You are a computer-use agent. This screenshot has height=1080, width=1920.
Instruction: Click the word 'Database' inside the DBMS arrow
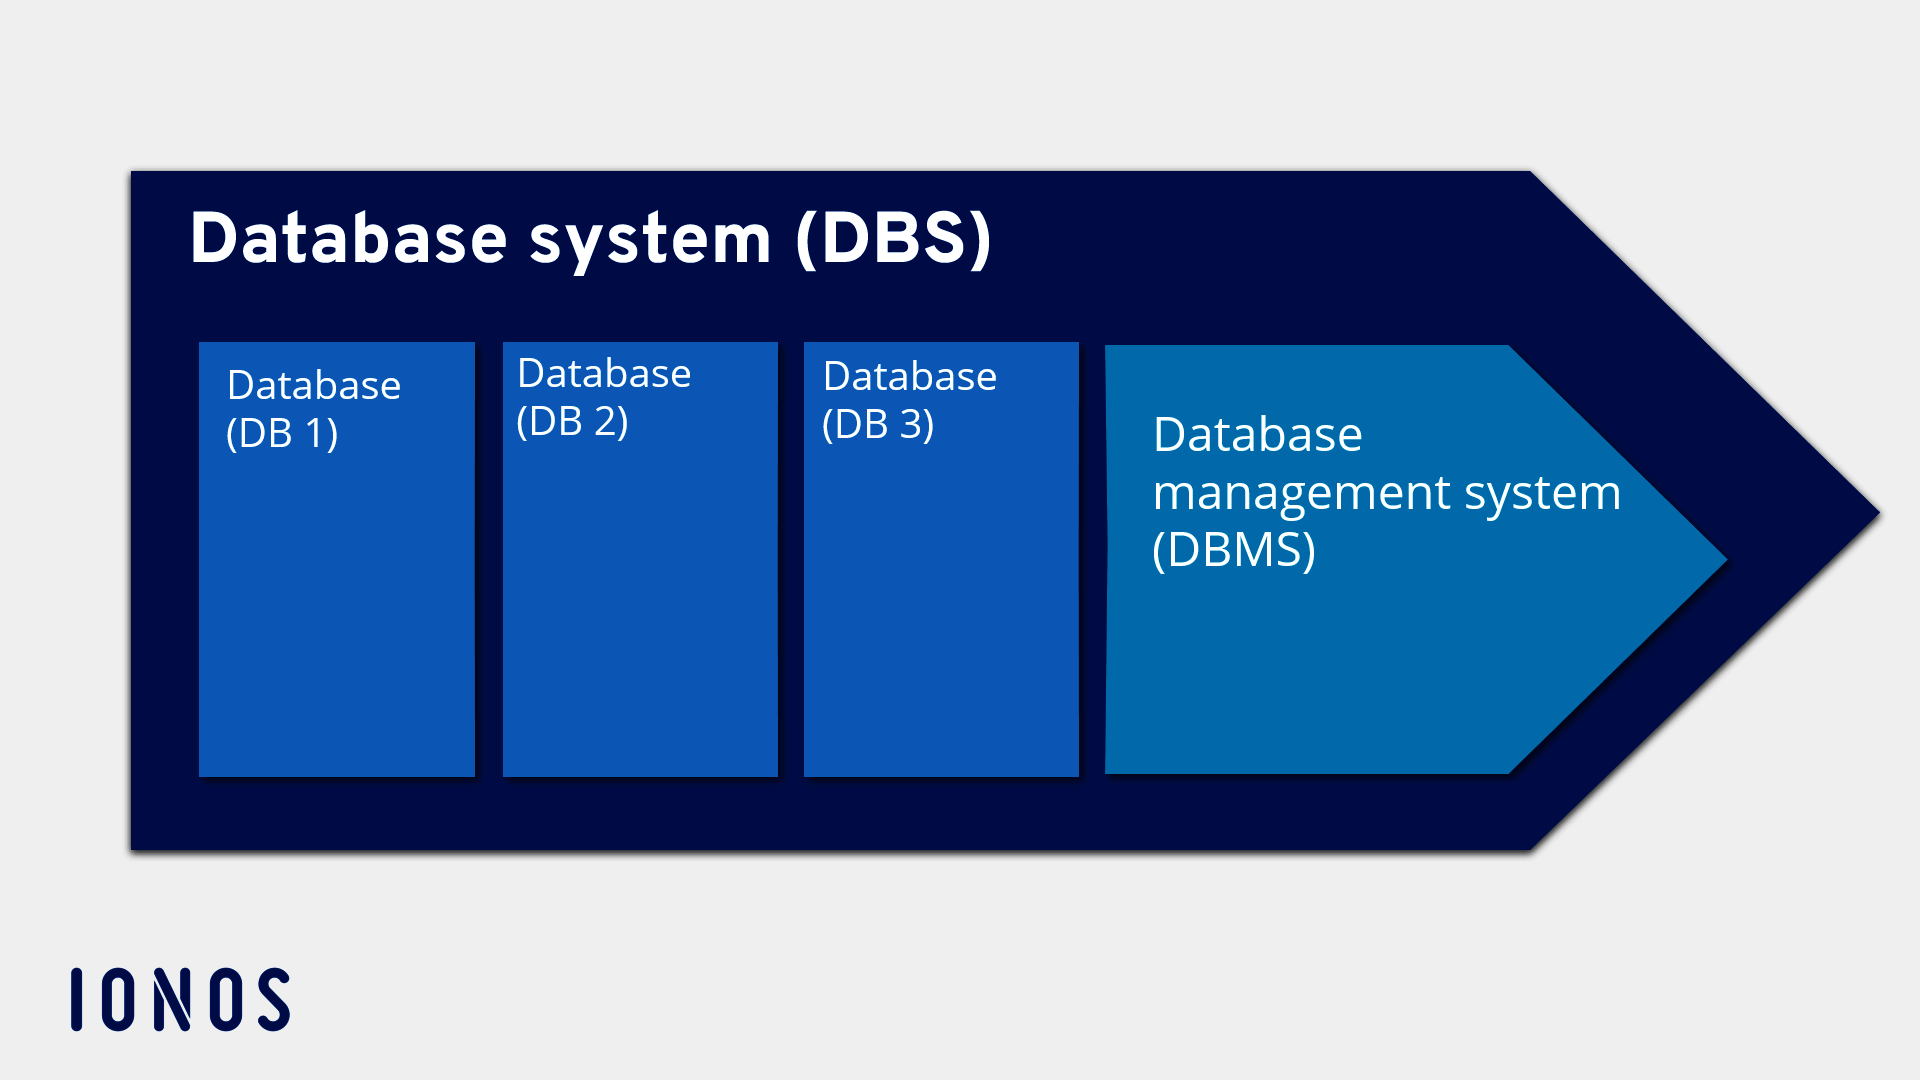tap(1257, 435)
